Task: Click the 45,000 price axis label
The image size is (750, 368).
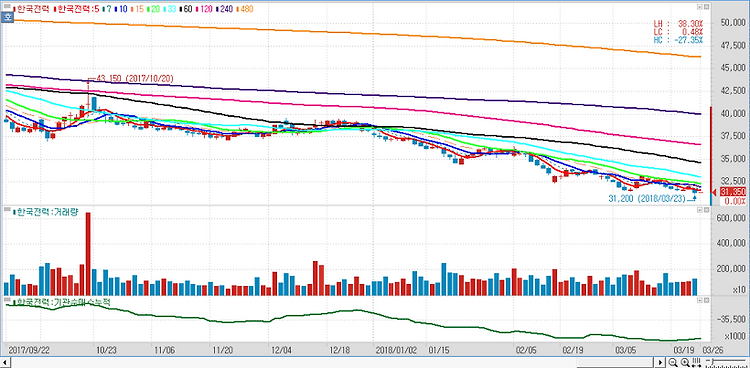Action: point(732,68)
